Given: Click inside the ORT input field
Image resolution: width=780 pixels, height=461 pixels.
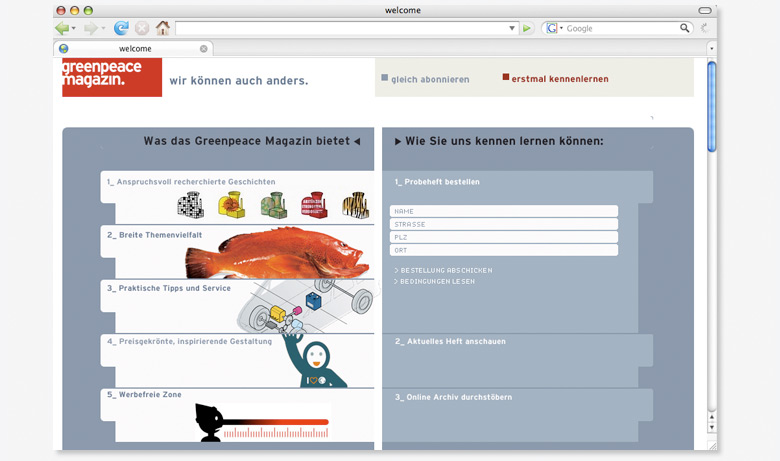Looking at the screenshot, I should click(504, 250).
